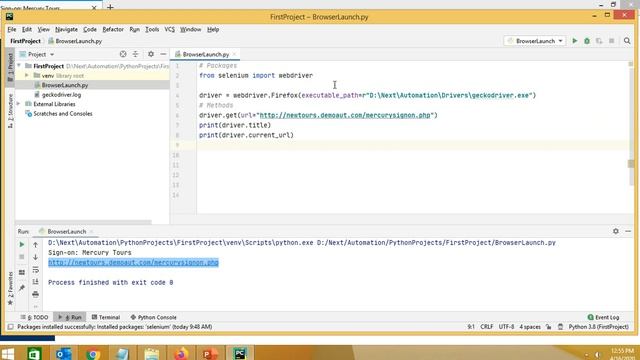Viewport: 640px width, 360px height.
Task: Click Project panel horizontal scrollbar
Action: (83, 222)
